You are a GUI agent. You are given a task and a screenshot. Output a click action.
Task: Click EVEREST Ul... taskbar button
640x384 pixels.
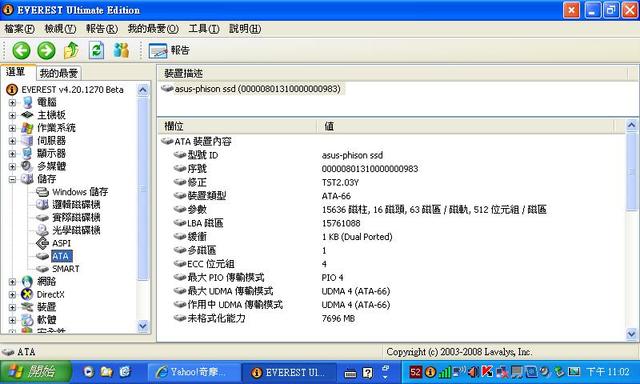289,372
